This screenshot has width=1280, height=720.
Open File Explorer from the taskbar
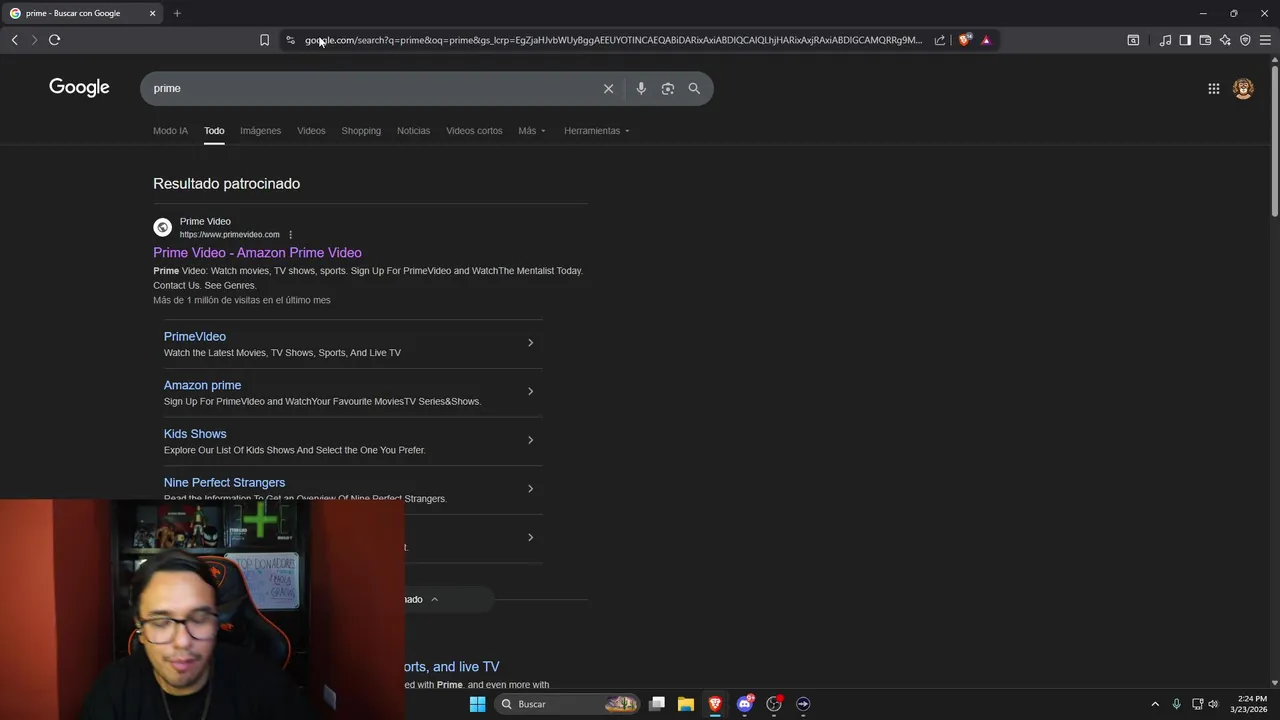tap(686, 704)
